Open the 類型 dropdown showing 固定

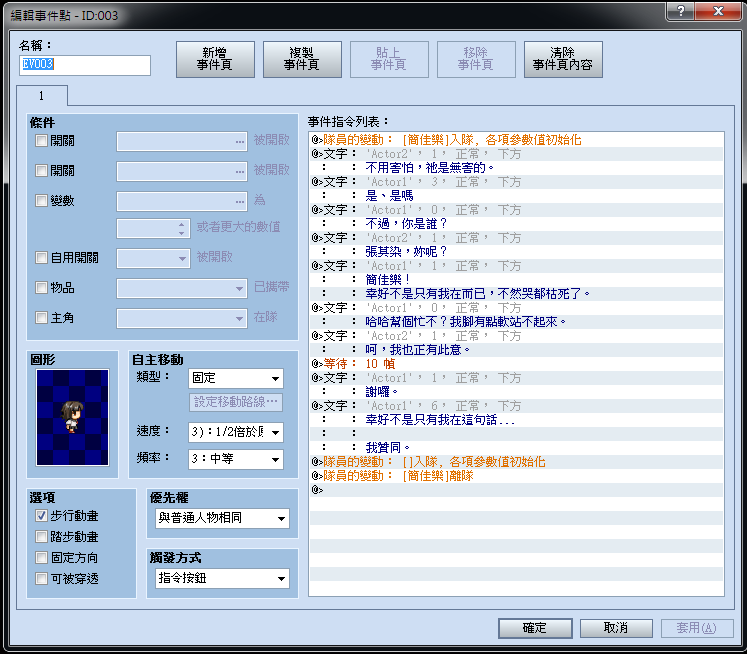pos(236,378)
